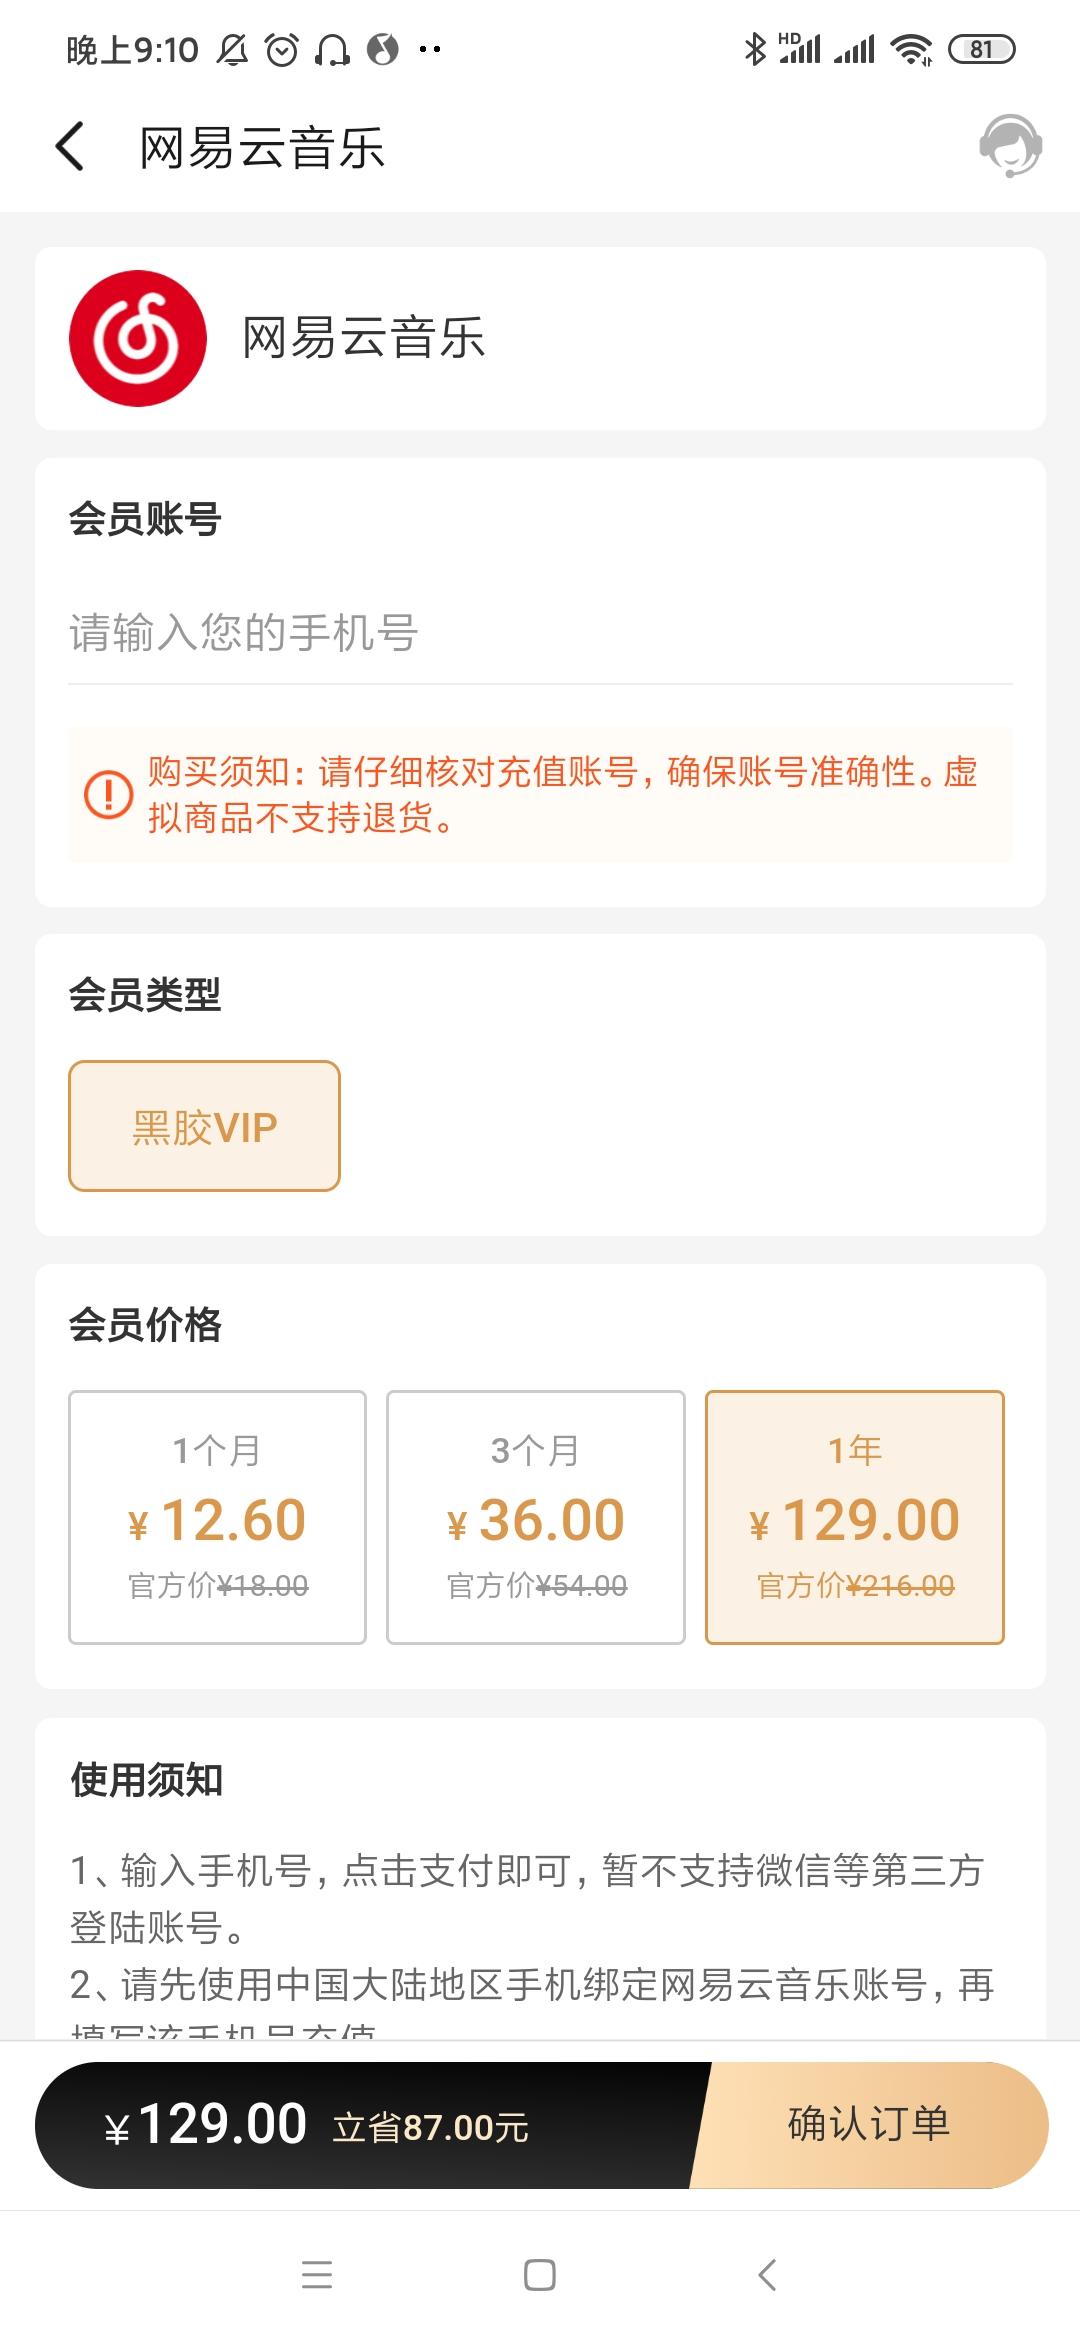Tap 确认订单 to confirm order
The width and height of the screenshot is (1080, 2340).
(x=868, y=2125)
